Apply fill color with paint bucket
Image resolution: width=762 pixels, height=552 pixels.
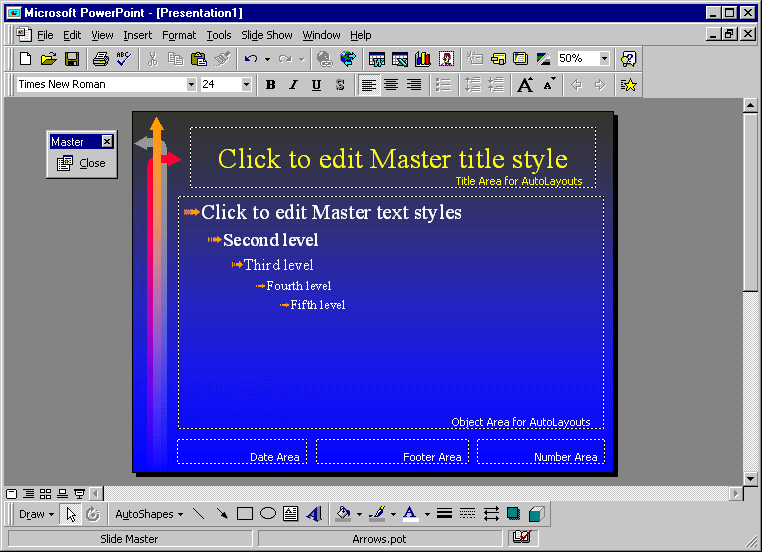pos(344,514)
